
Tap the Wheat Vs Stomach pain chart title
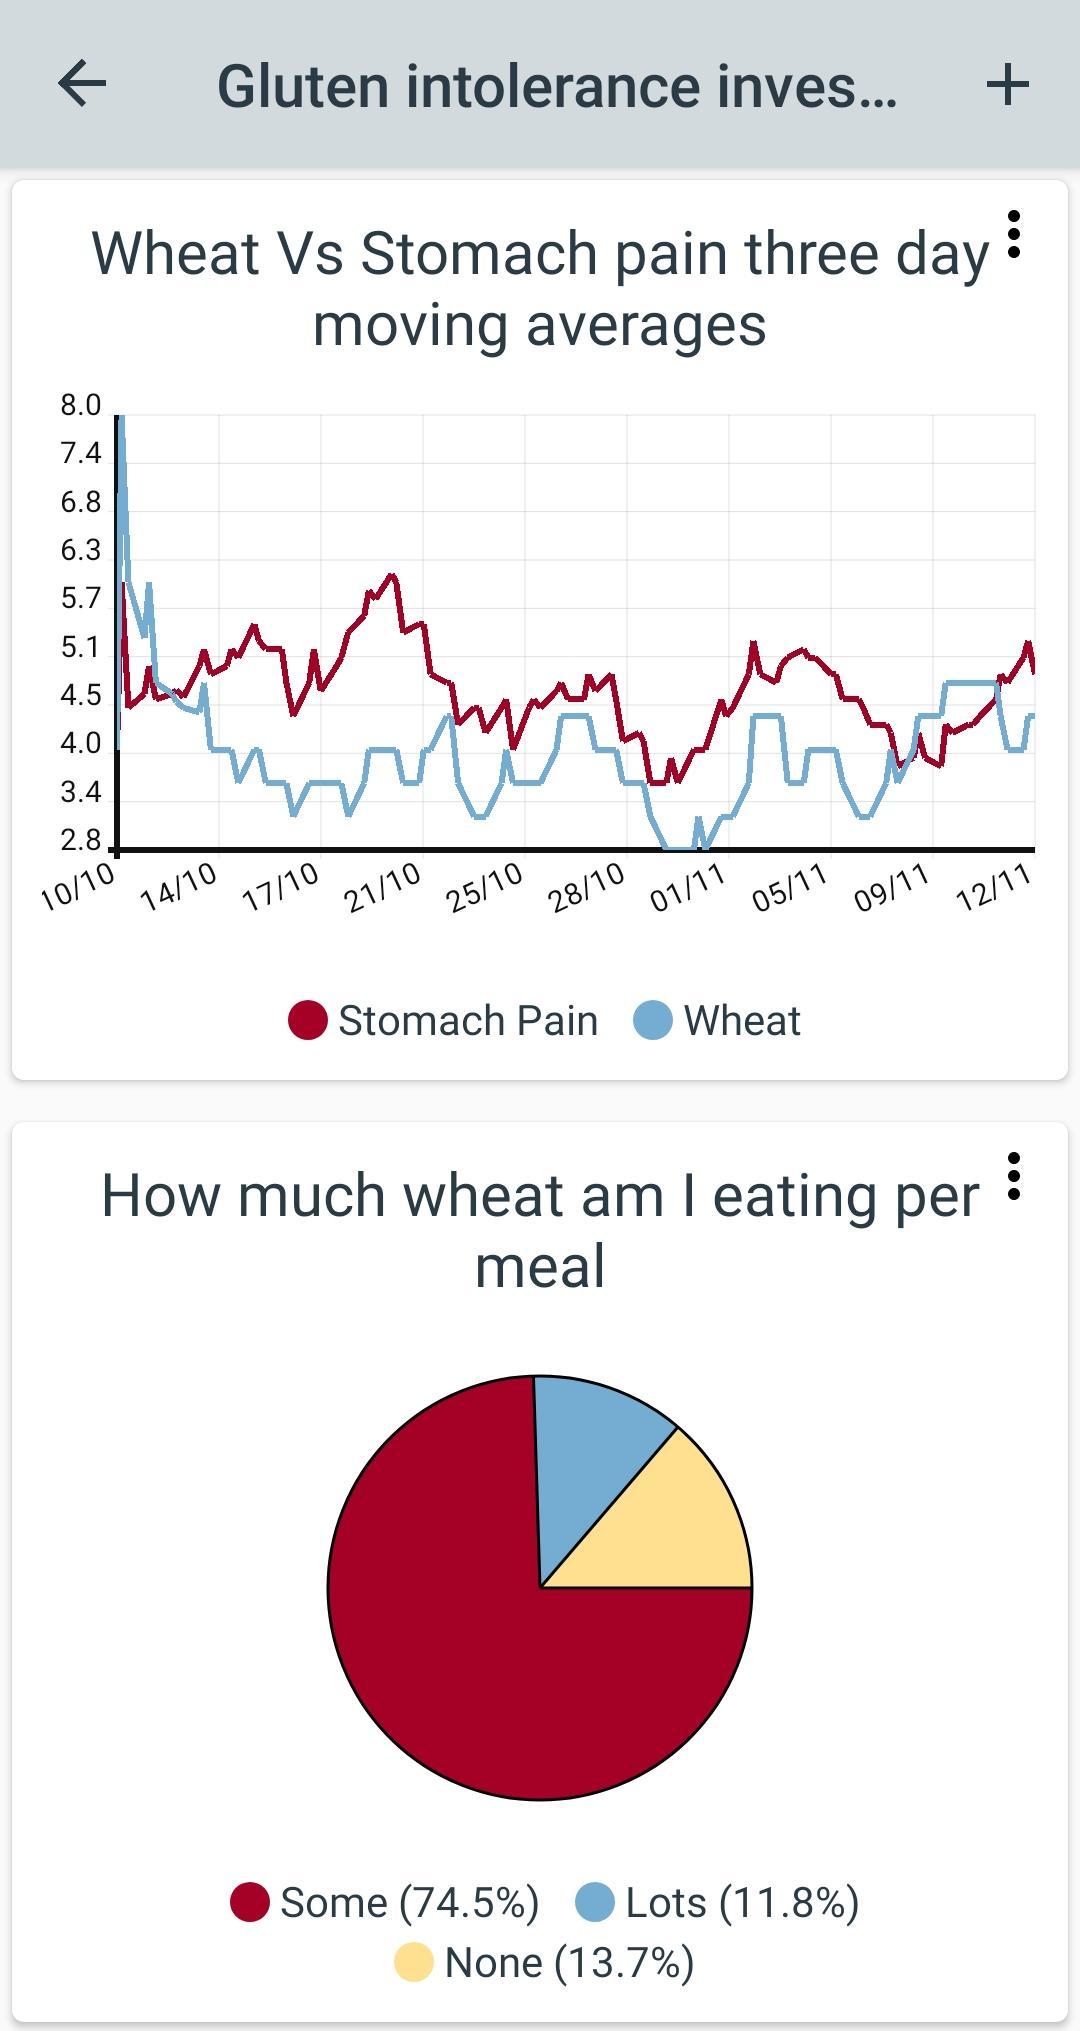click(x=540, y=288)
